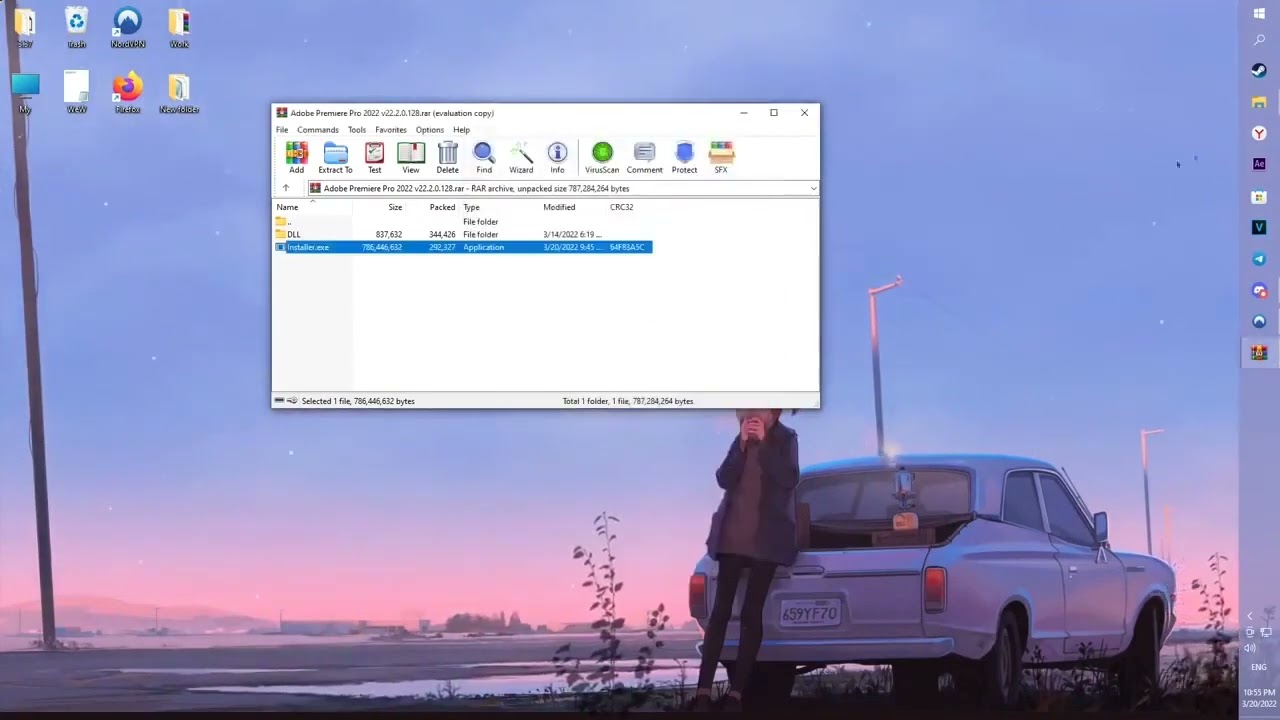
Task: Open the Firefox desktop shortcut
Action: pos(127,93)
